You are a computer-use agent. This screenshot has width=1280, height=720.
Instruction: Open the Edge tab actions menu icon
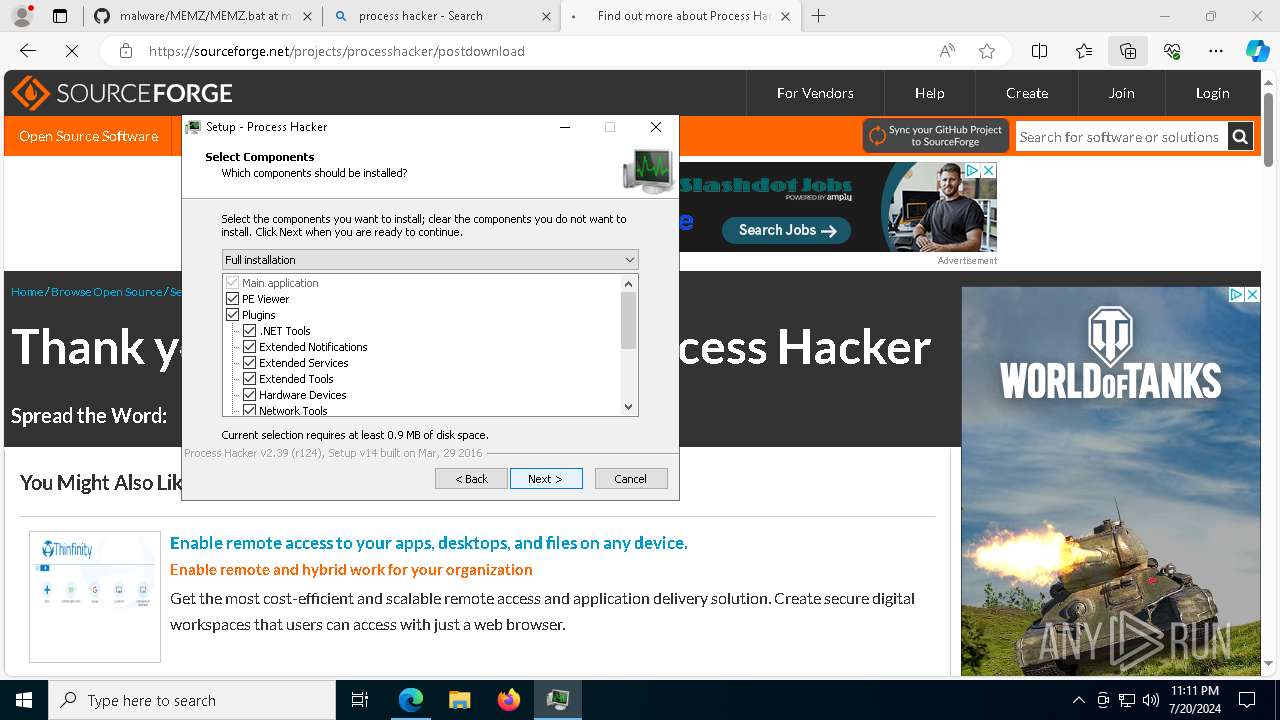click(60, 16)
